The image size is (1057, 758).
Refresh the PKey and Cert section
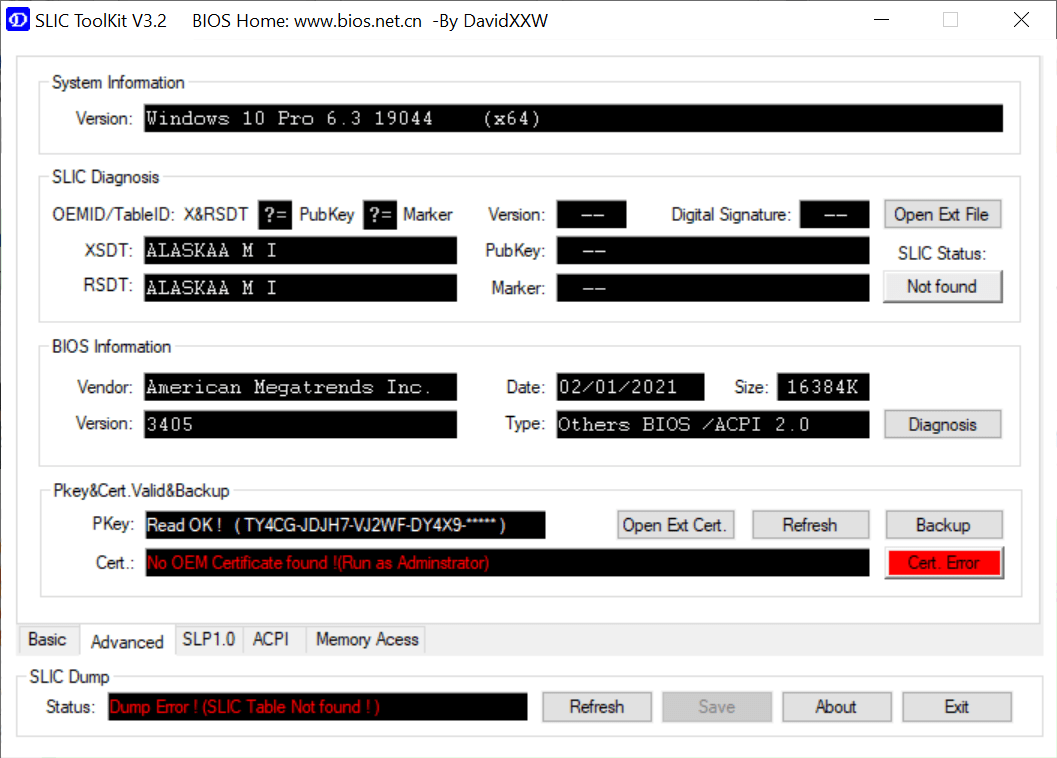pos(810,525)
